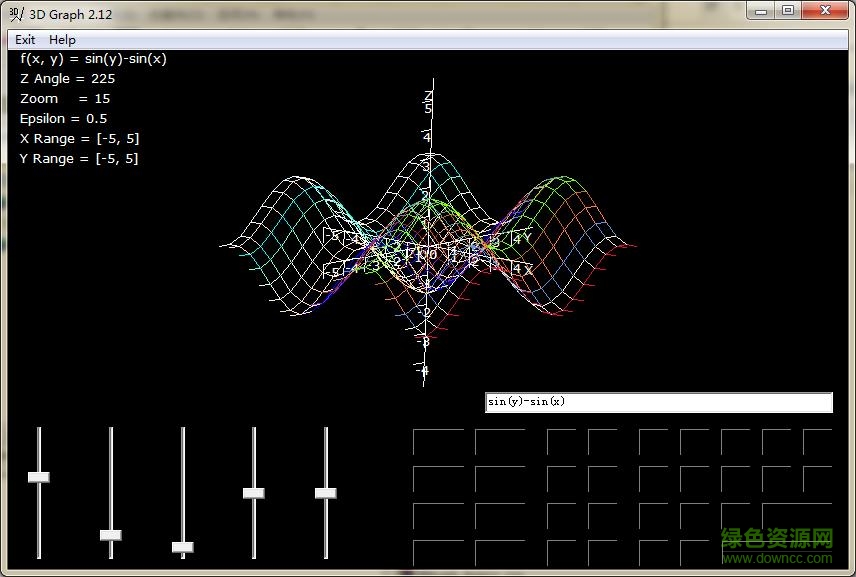Click the Z Angle = 225 status text
856x577 pixels.
coord(67,78)
